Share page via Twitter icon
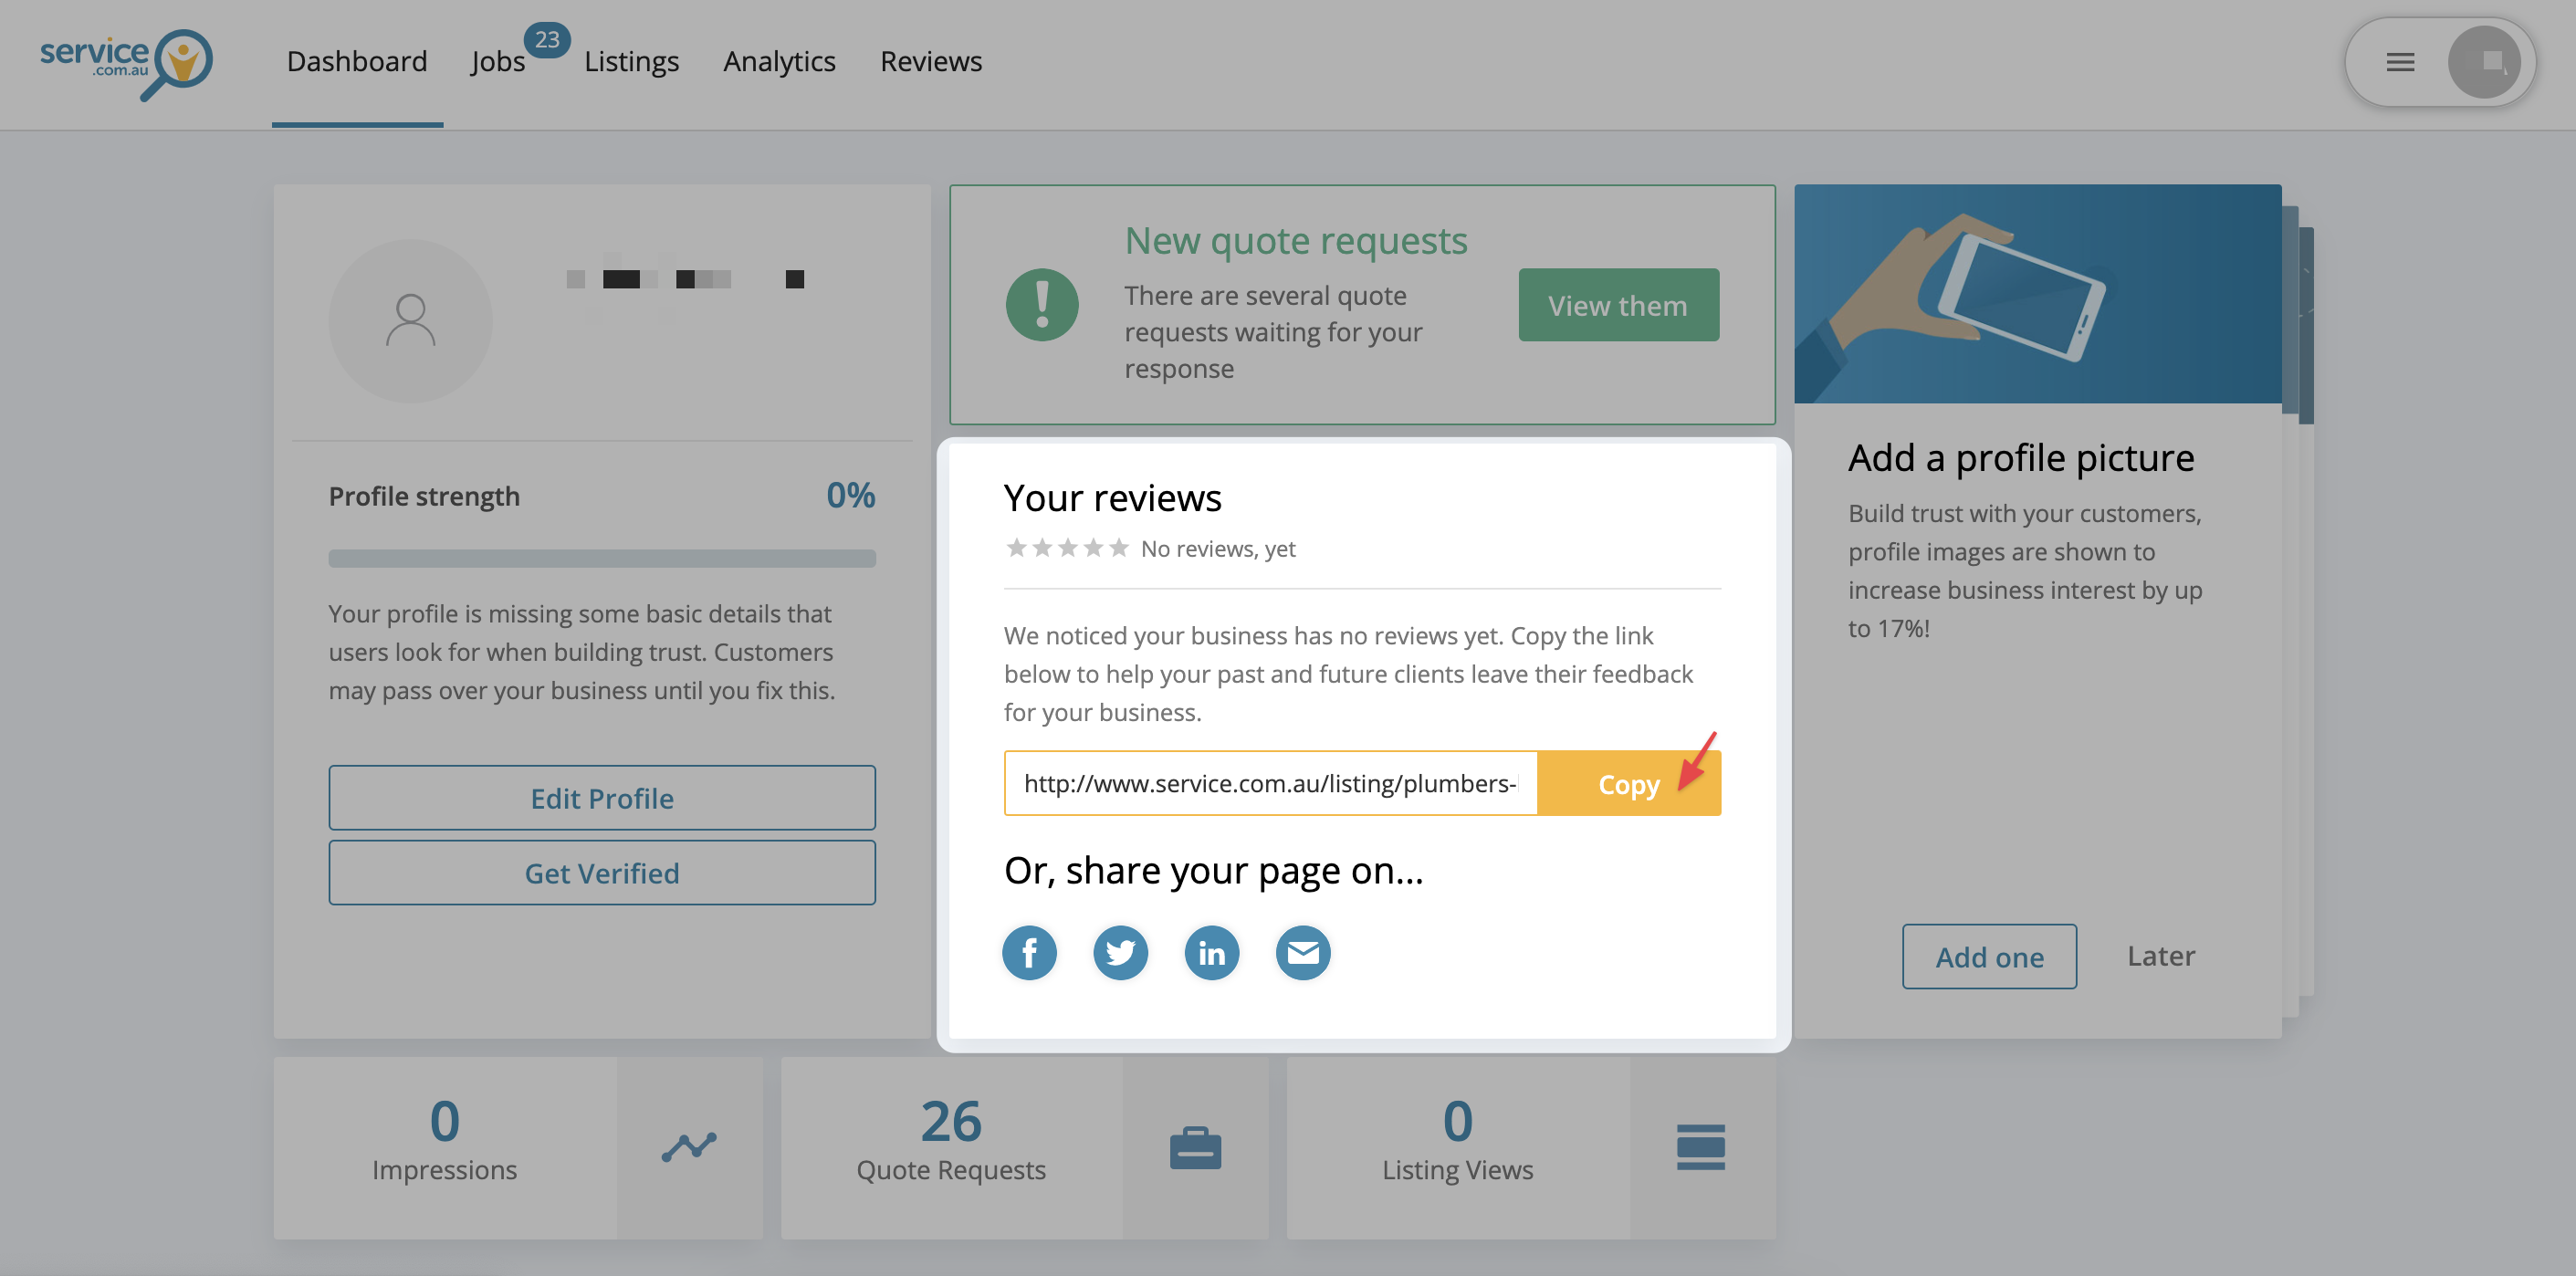Screen dimensions: 2576x1276 coord(1120,953)
